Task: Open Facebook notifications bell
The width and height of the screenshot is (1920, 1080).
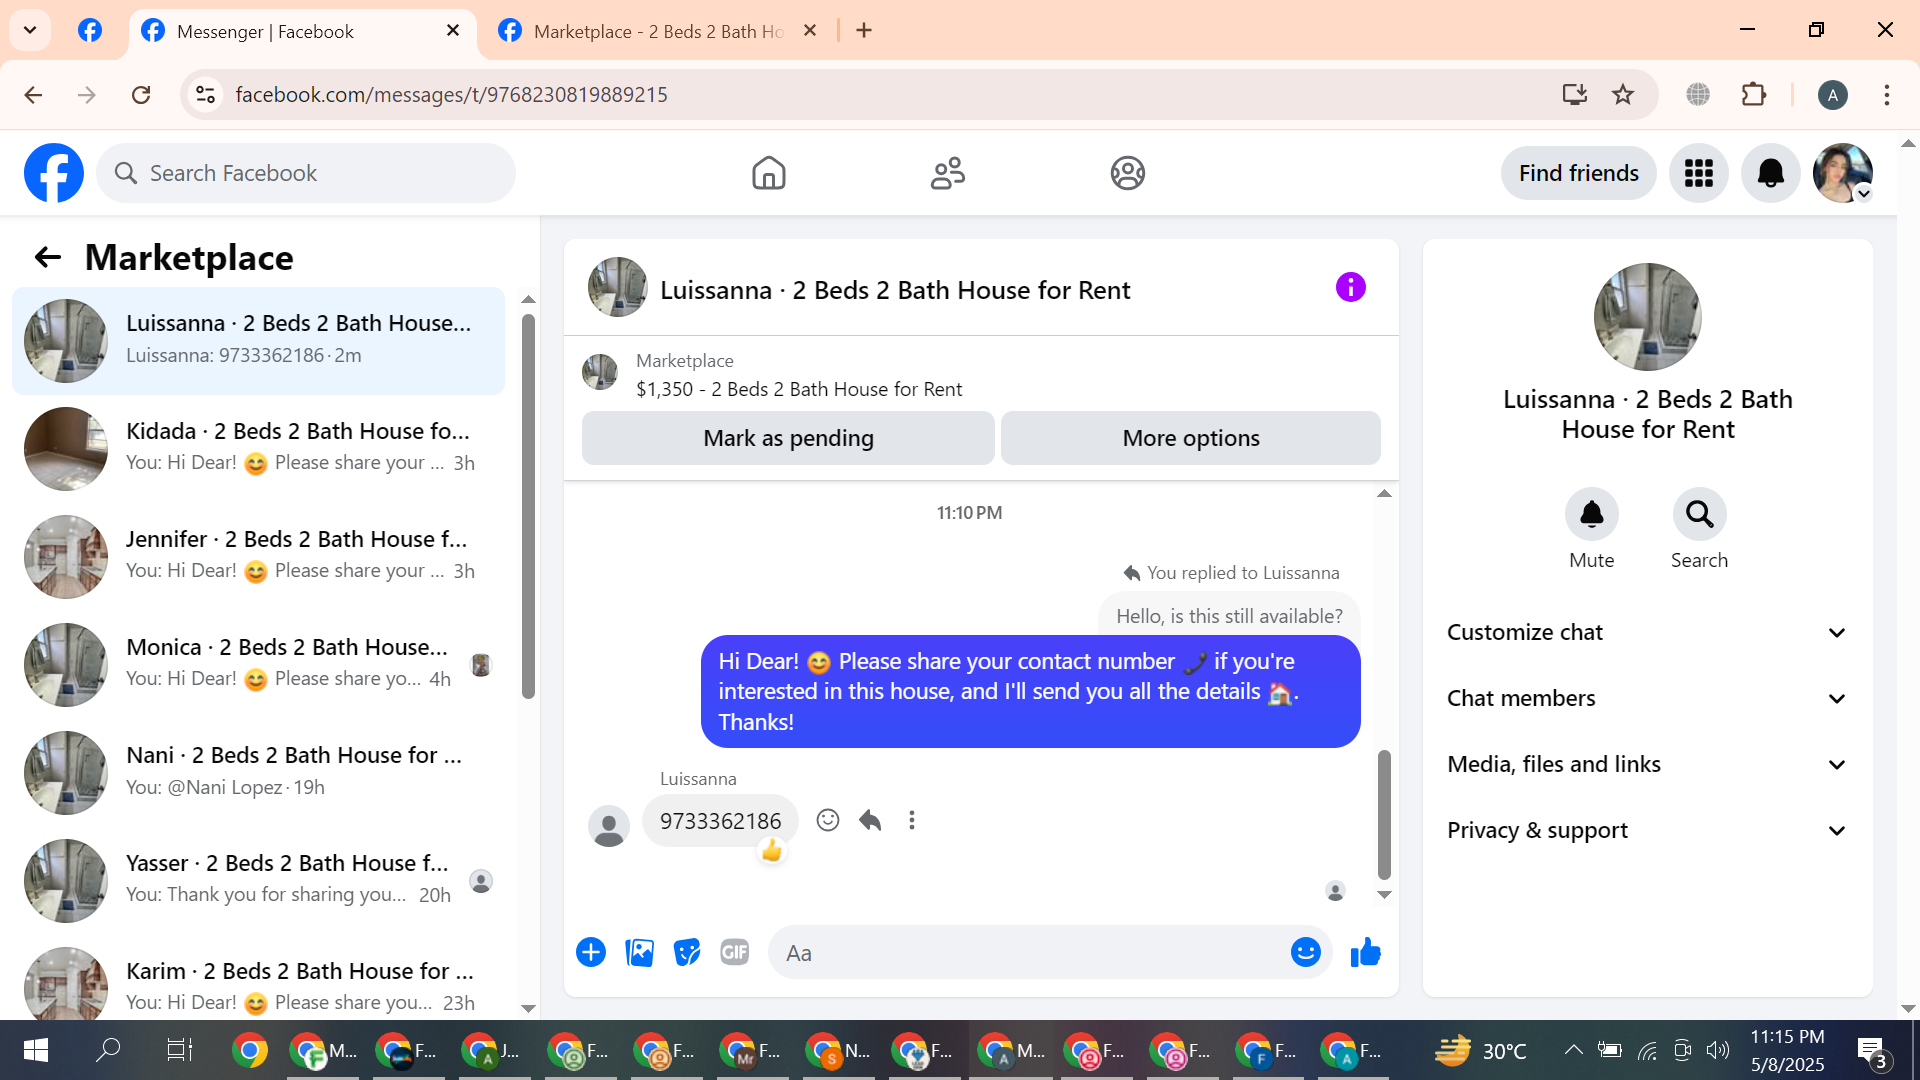Action: tap(1770, 173)
